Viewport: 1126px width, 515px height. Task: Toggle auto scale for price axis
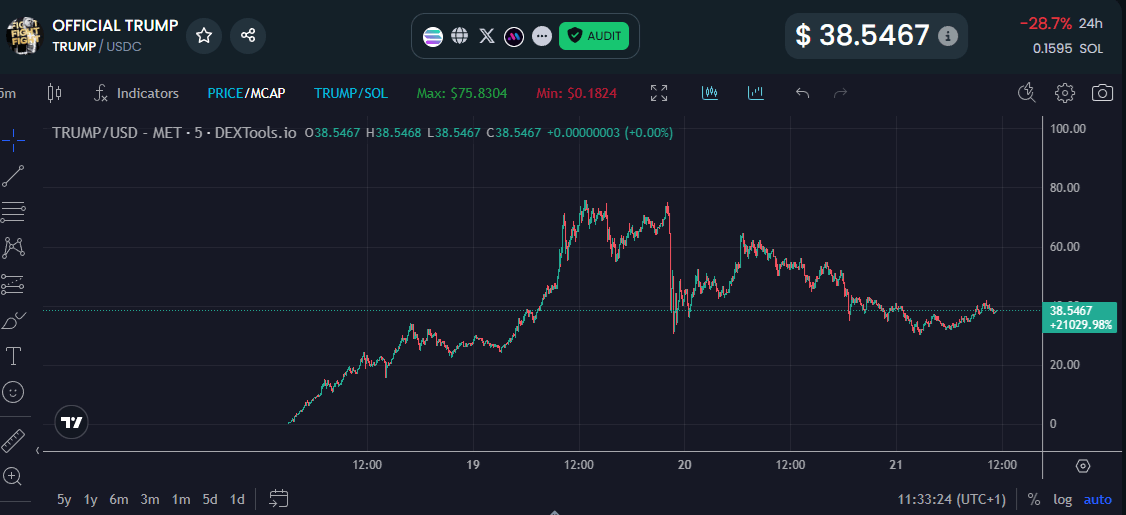pyautogui.click(x=1097, y=499)
